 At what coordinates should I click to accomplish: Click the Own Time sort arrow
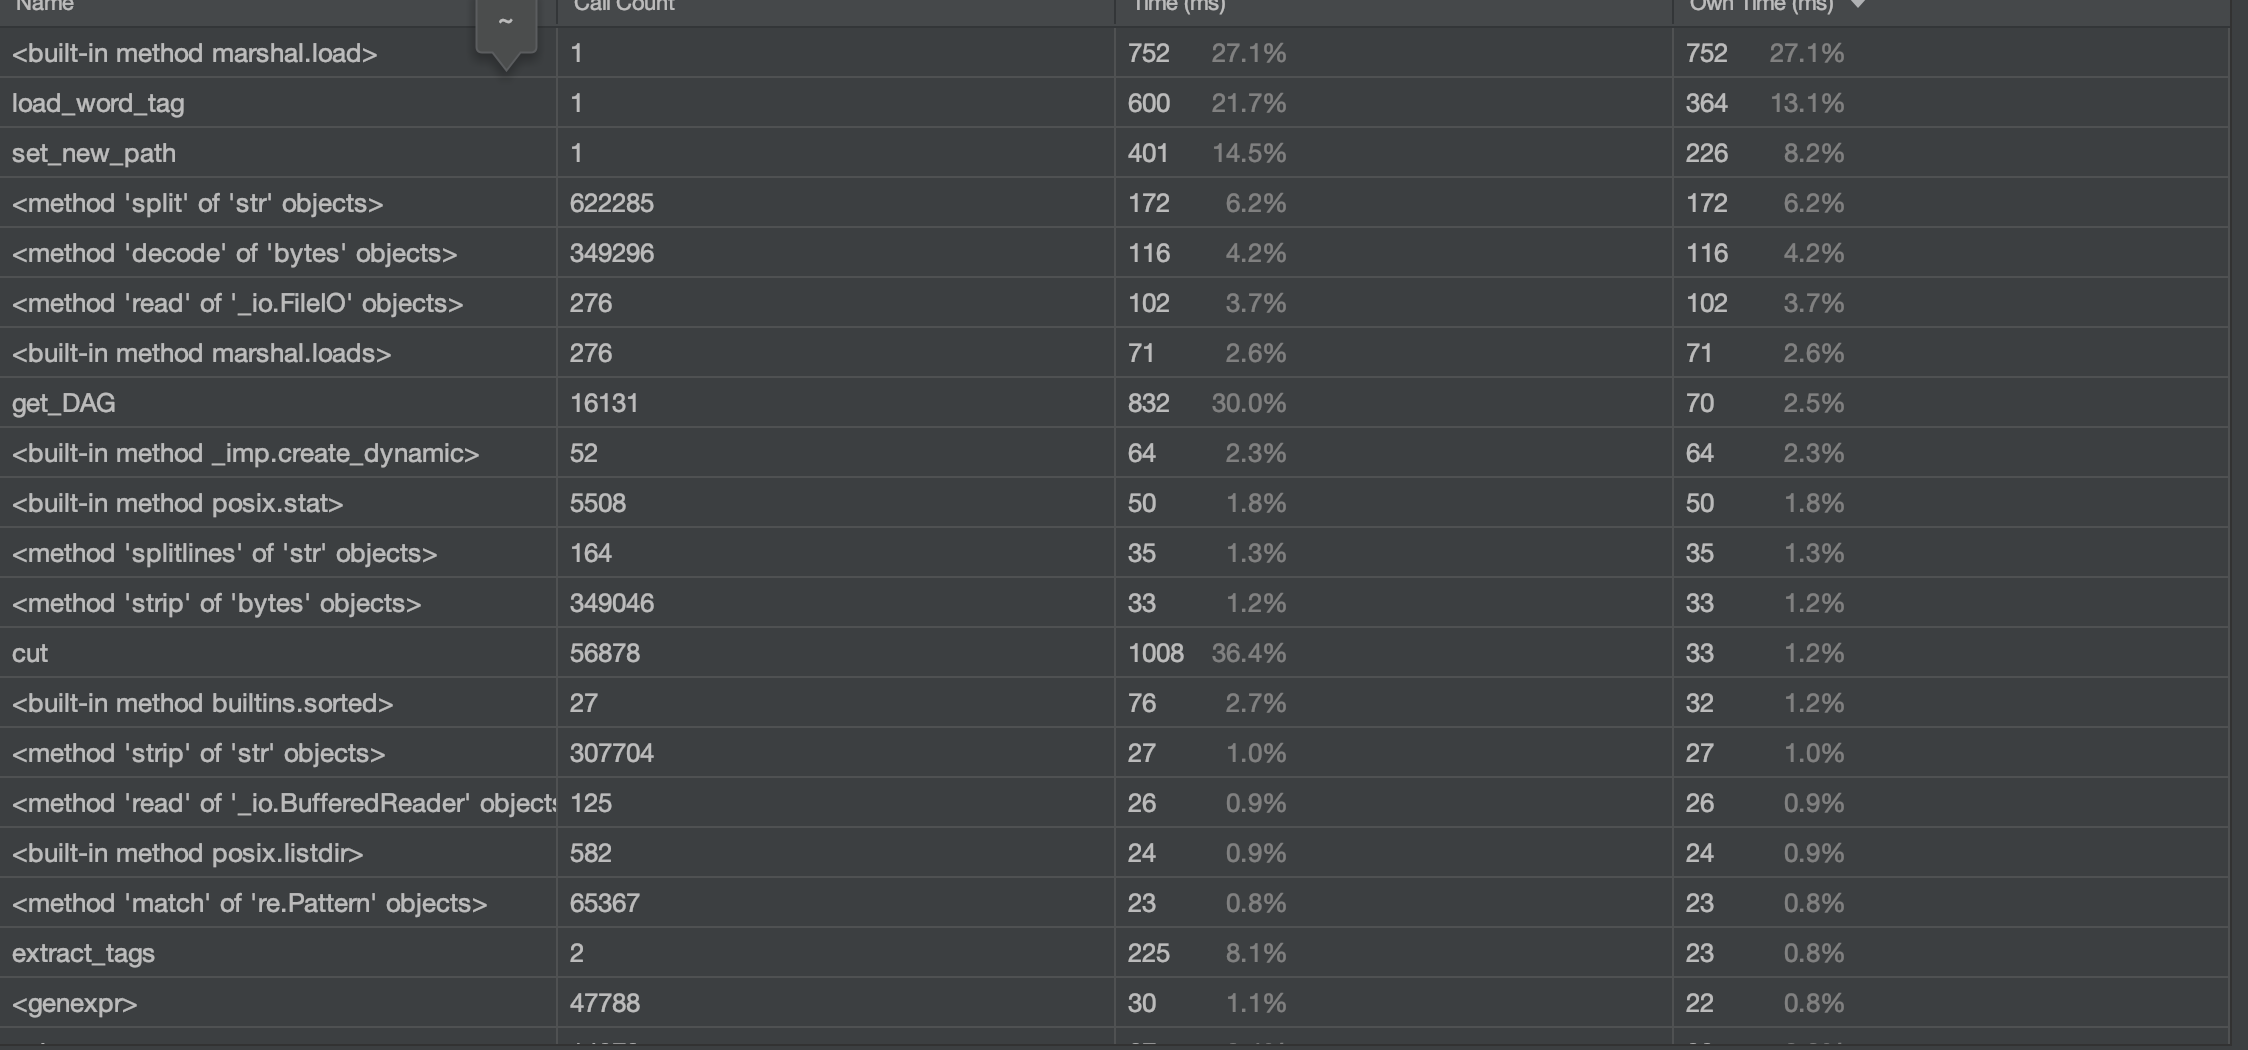coord(1858,5)
